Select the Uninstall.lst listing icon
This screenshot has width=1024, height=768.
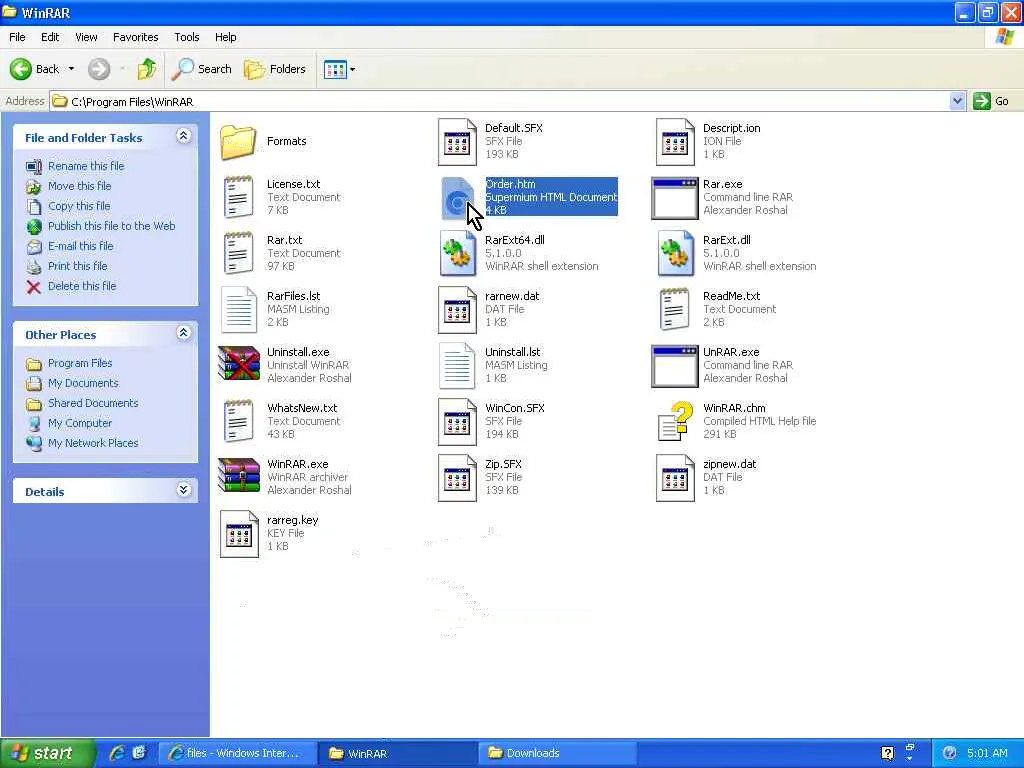pyautogui.click(x=456, y=366)
